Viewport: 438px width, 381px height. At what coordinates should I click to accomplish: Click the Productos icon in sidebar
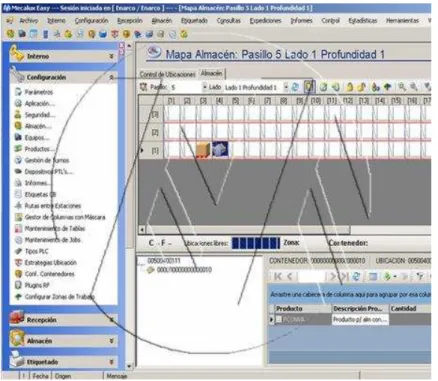point(18,149)
